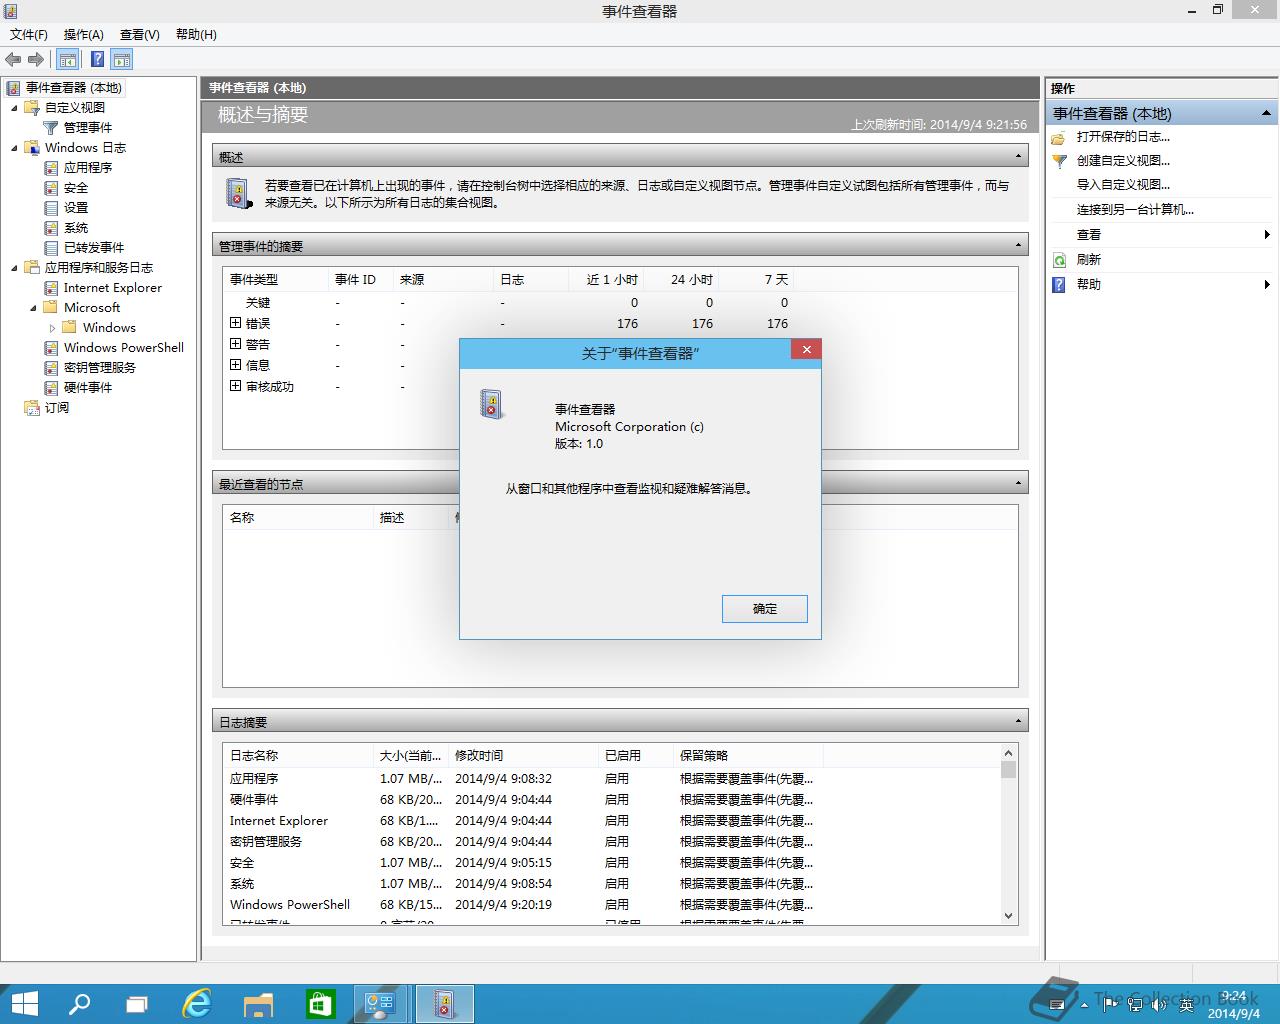This screenshot has height=1024, width=1280.
Task: Click the event viewer icon in about dialog
Action: click(492, 404)
